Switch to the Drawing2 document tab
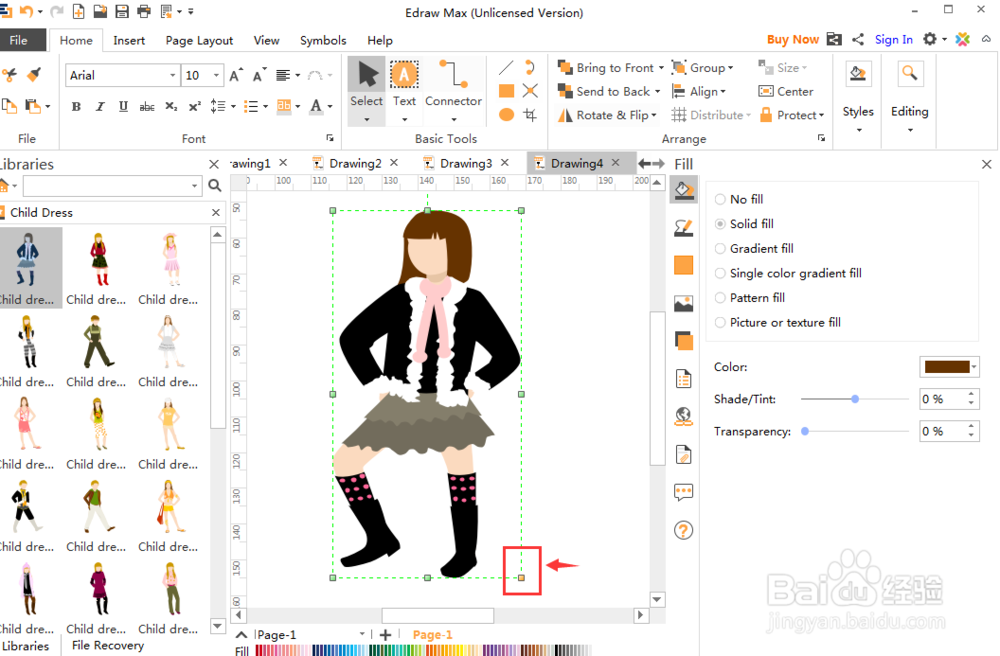 [x=355, y=163]
